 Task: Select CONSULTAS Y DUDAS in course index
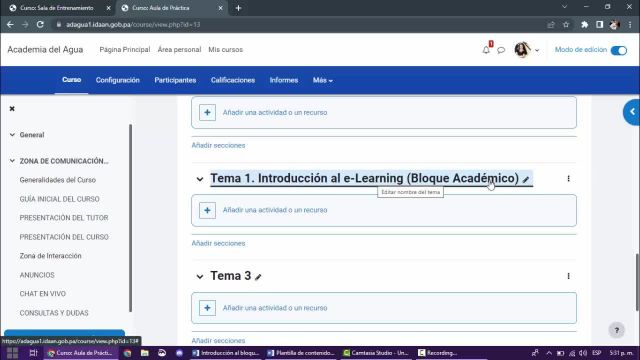point(54,313)
